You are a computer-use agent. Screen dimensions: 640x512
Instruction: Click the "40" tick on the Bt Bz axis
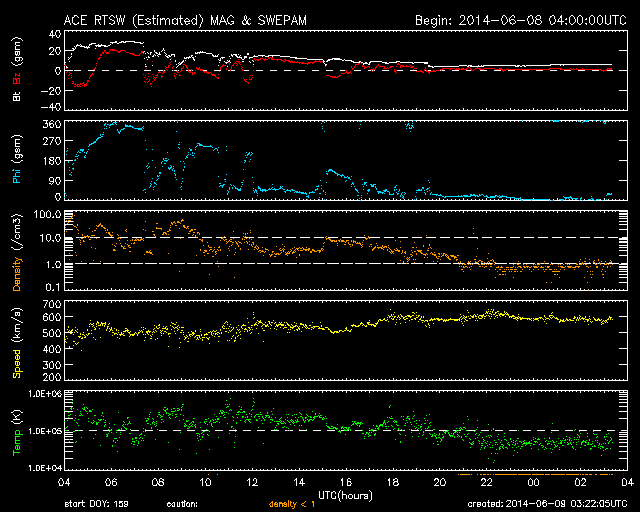[x=55, y=34]
